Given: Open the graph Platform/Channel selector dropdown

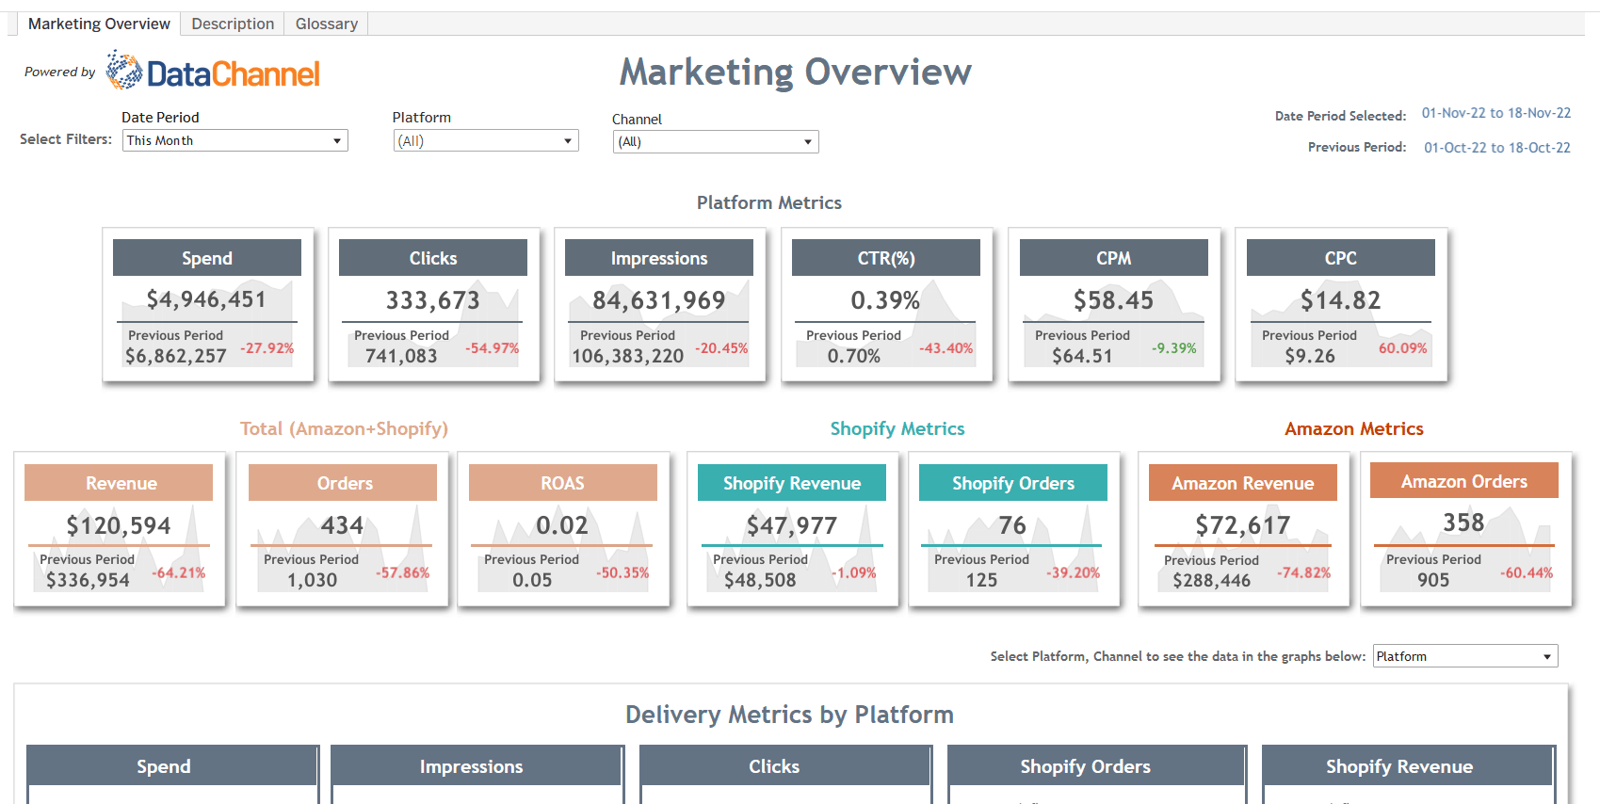Looking at the screenshot, I should pyautogui.click(x=1465, y=656).
